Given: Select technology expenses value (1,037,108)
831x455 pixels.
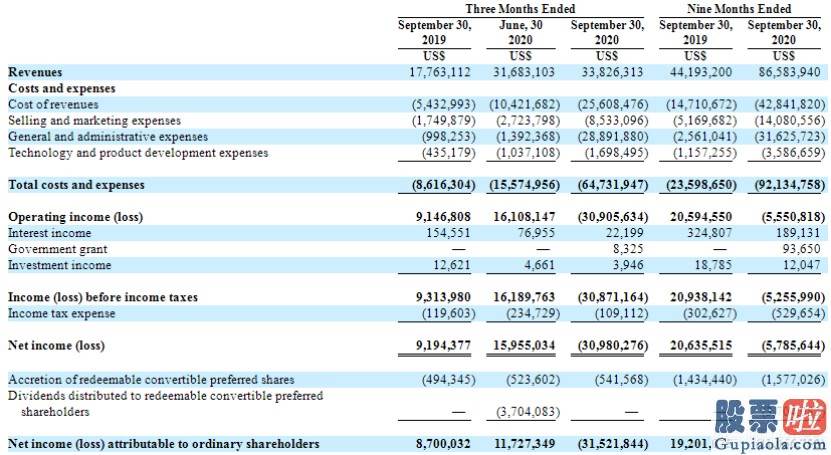Looking at the screenshot, I should pos(528,153).
